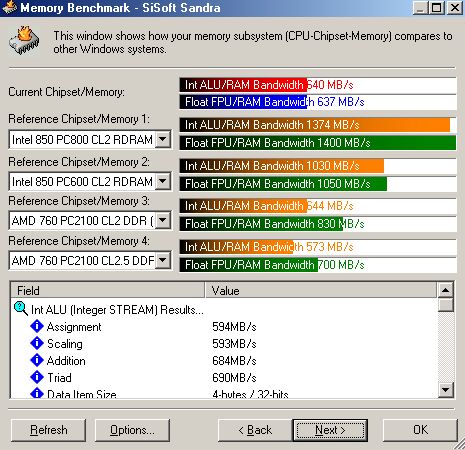Click the info icon next to Assignment
465x450 pixels.
(x=37, y=326)
